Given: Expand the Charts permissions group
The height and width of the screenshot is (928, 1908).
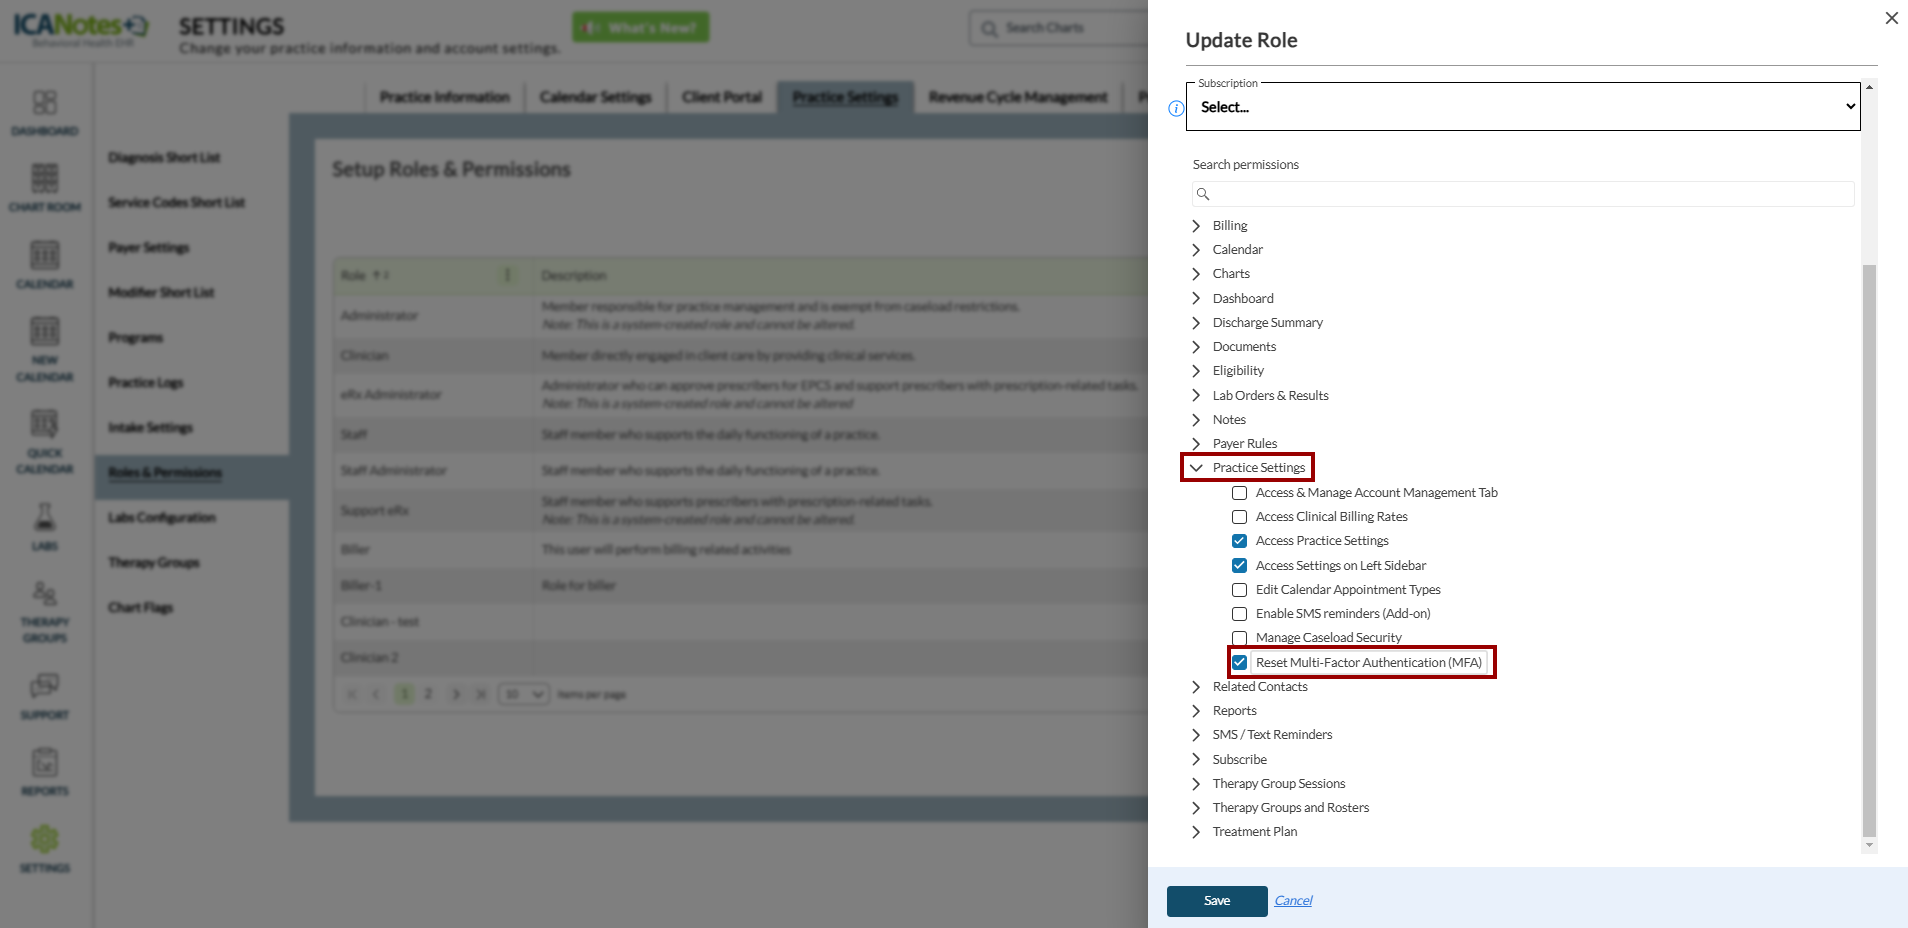Looking at the screenshot, I should tap(1196, 274).
